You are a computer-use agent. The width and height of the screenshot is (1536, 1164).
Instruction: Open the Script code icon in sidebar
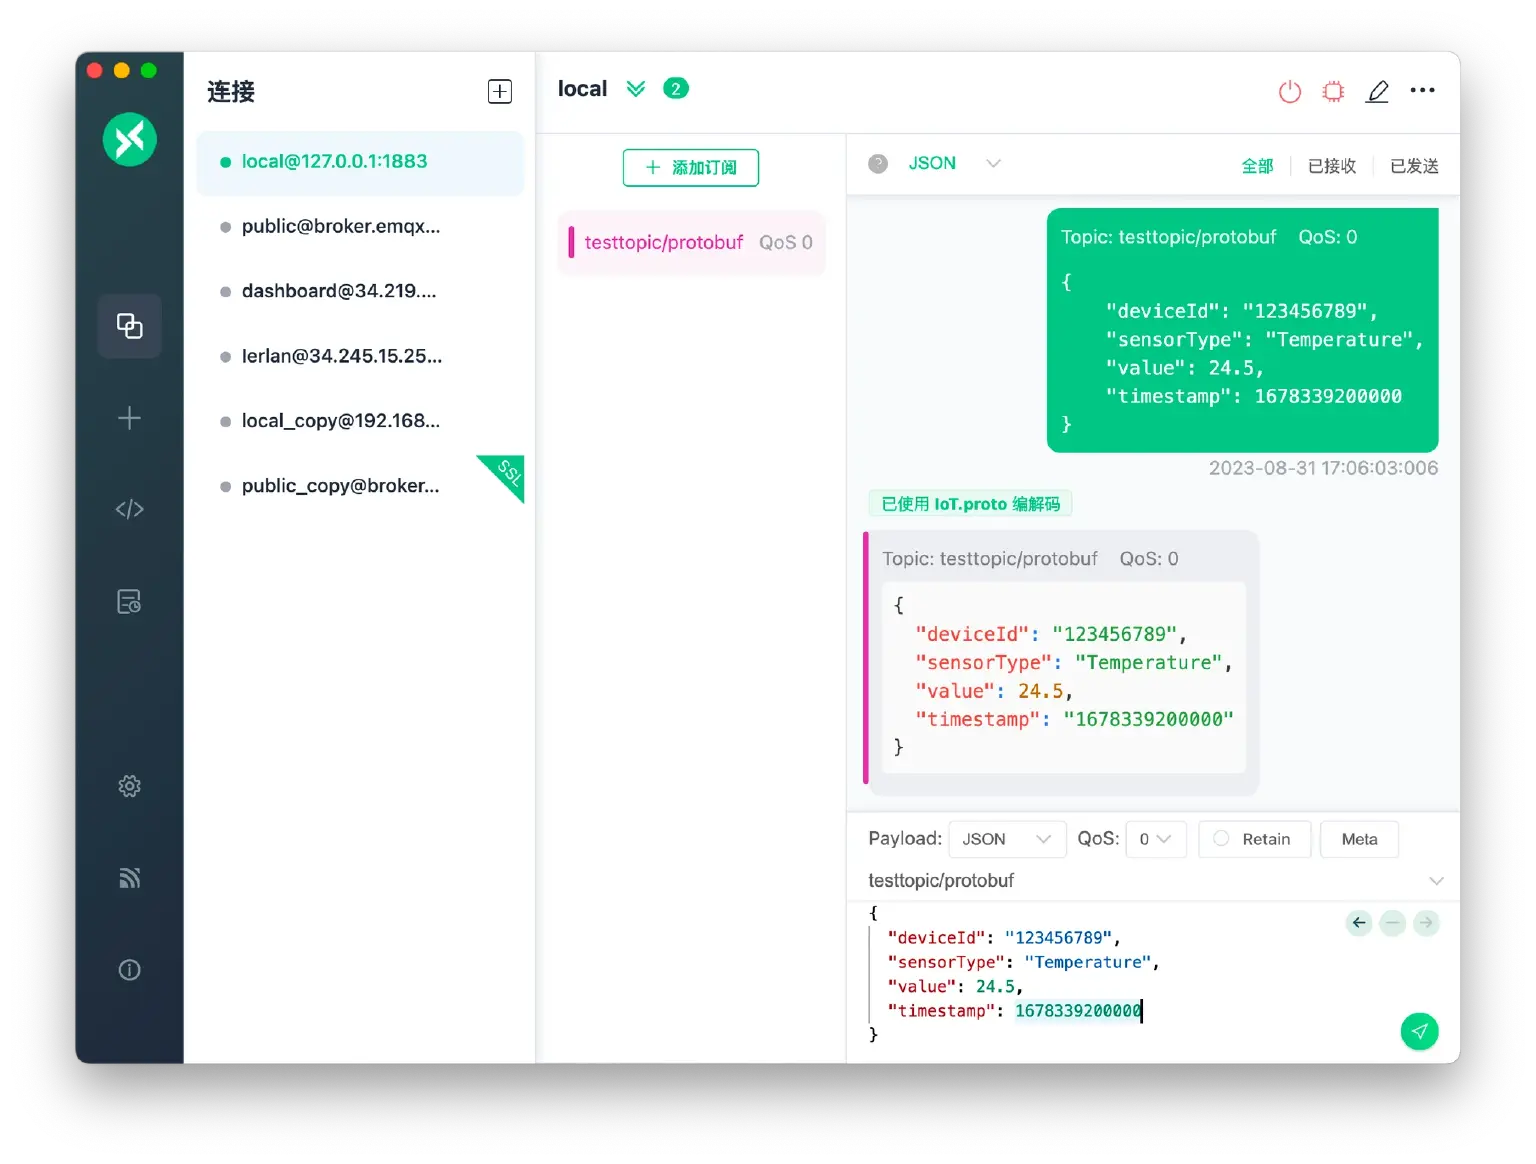(x=129, y=509)
